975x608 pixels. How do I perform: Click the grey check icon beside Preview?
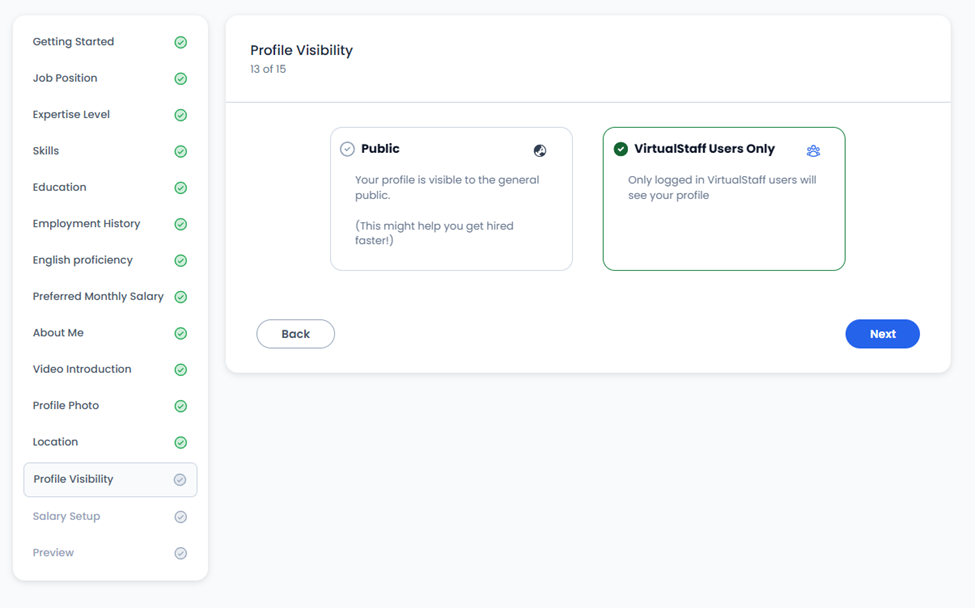(x=180, y=553)
